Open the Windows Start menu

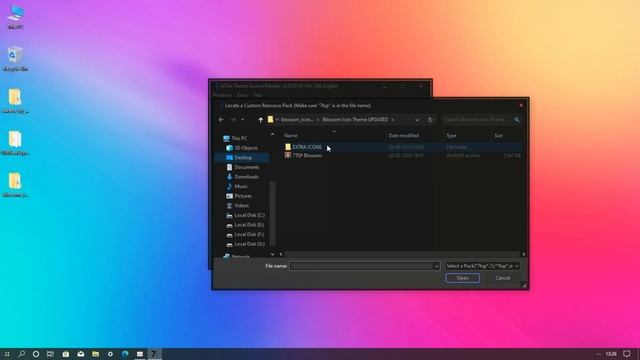(x=7, y=354)
